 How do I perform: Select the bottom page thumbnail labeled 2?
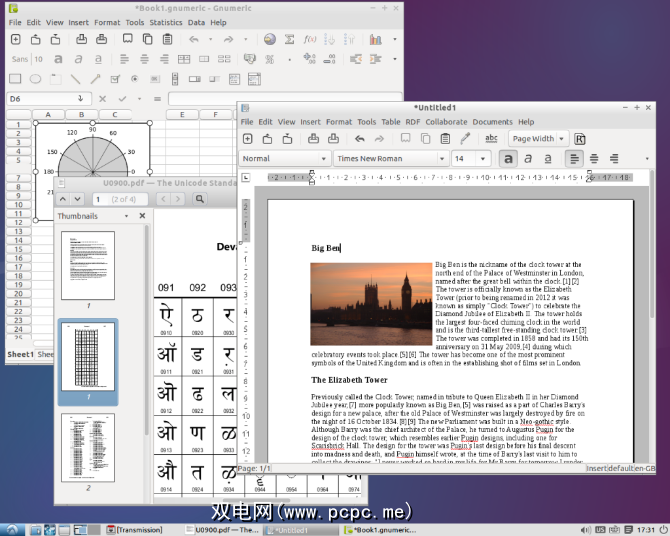[87, 450]
